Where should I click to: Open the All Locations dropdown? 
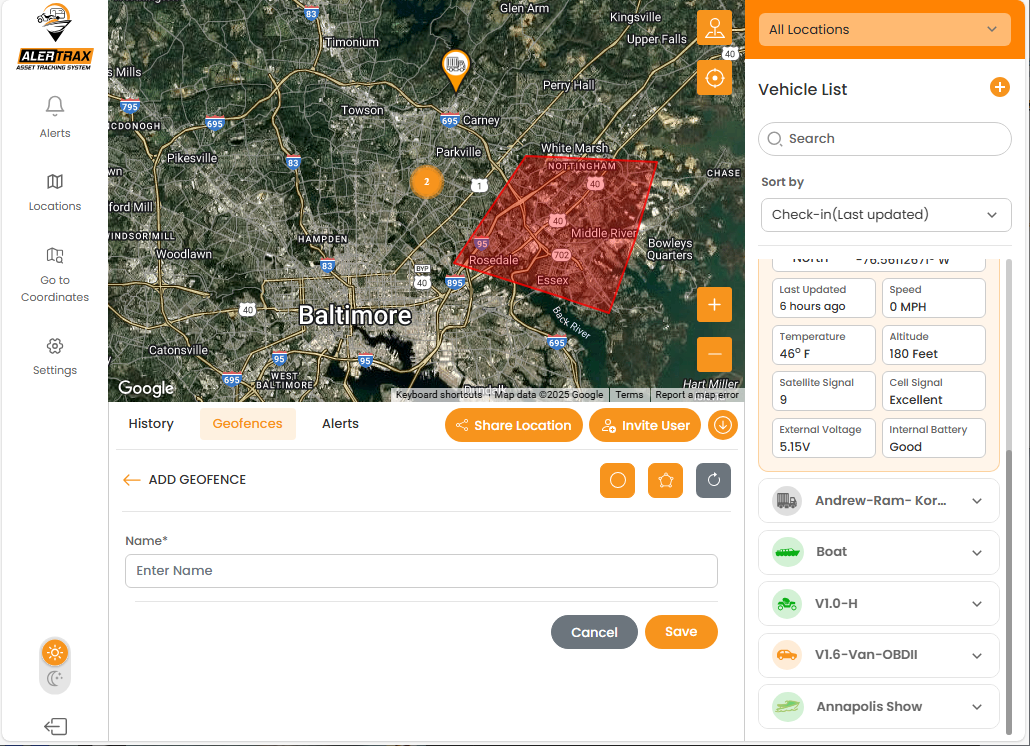[x=884, y=30]
